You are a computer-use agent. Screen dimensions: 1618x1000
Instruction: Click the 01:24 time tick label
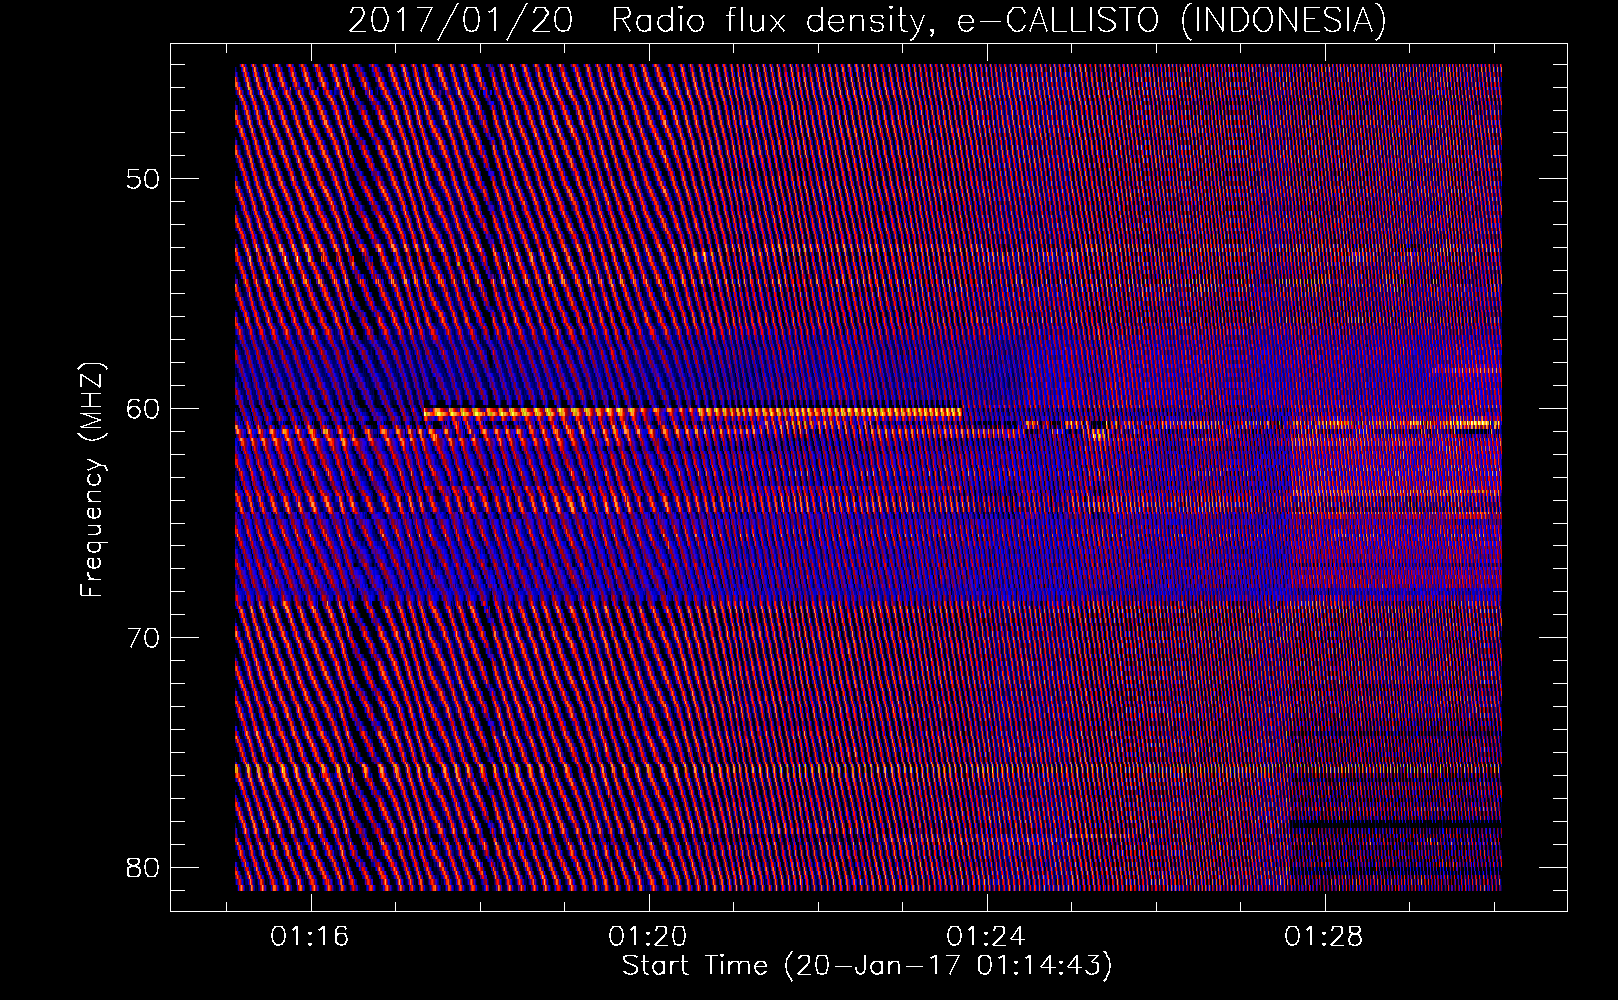click(x=987, y=937)
